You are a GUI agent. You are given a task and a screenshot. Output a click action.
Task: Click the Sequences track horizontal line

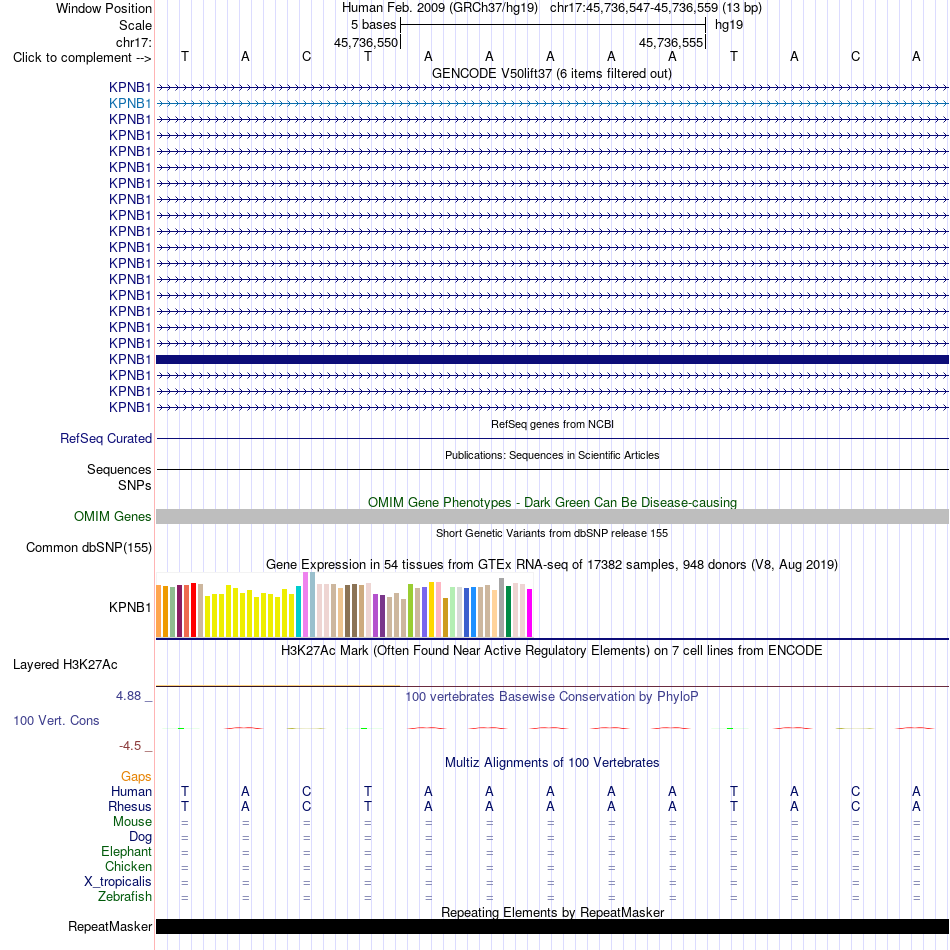click(553, 470)
